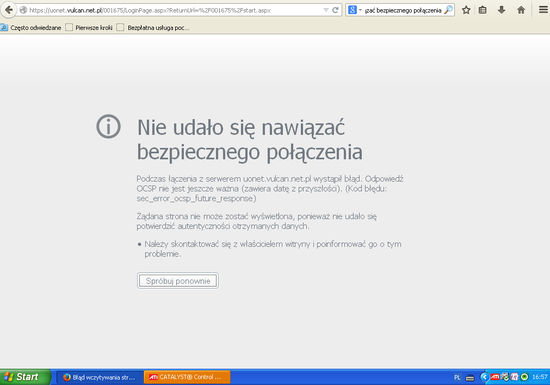
Task: Click the tray icon with green checkmark
Action: pyautogui.click(x=504, y=377)
